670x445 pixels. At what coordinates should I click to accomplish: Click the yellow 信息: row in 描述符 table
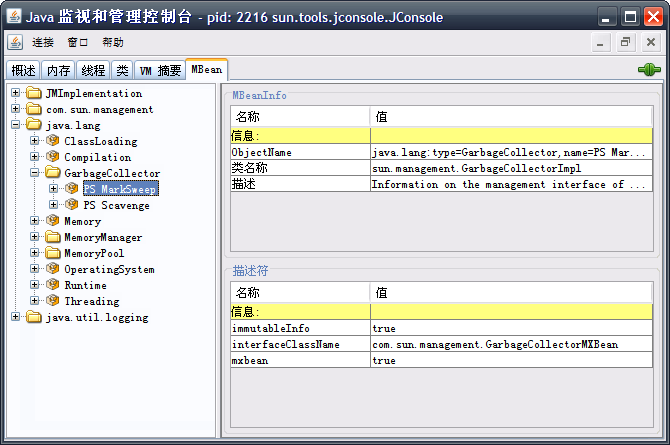pyautogui.click(x=442, y=312)
